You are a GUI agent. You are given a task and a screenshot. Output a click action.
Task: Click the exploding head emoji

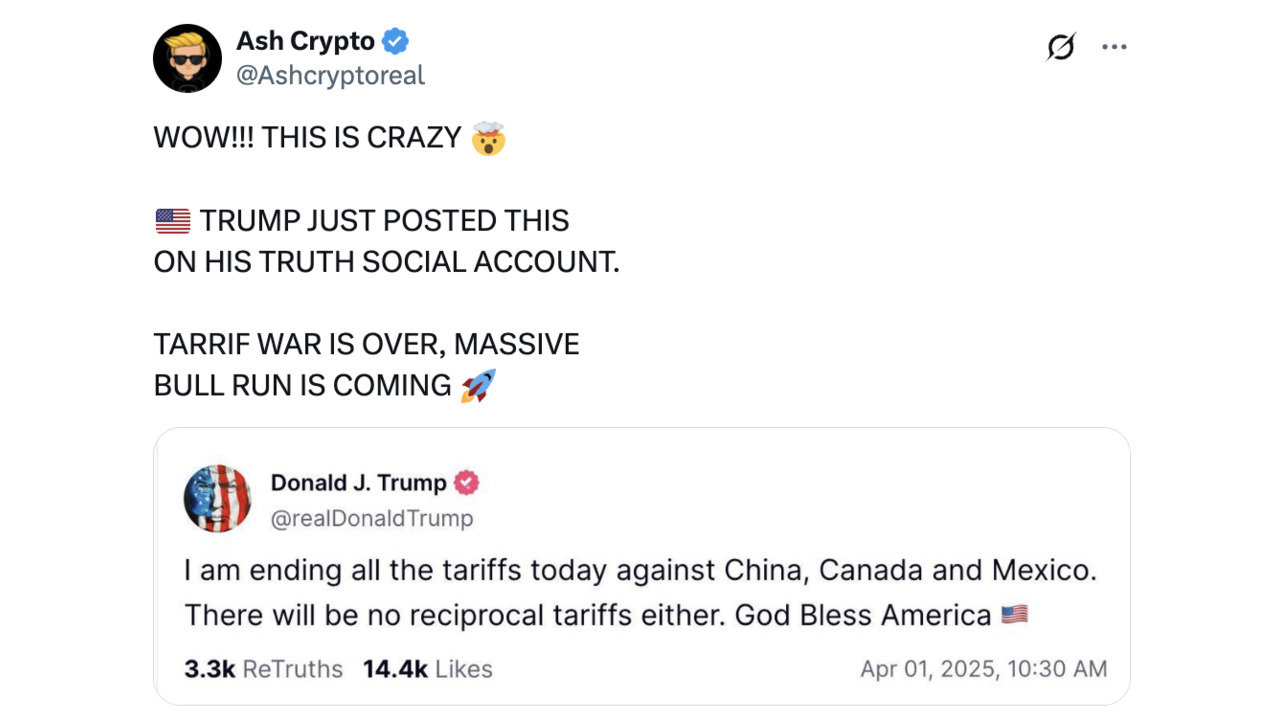click(489, 137)
